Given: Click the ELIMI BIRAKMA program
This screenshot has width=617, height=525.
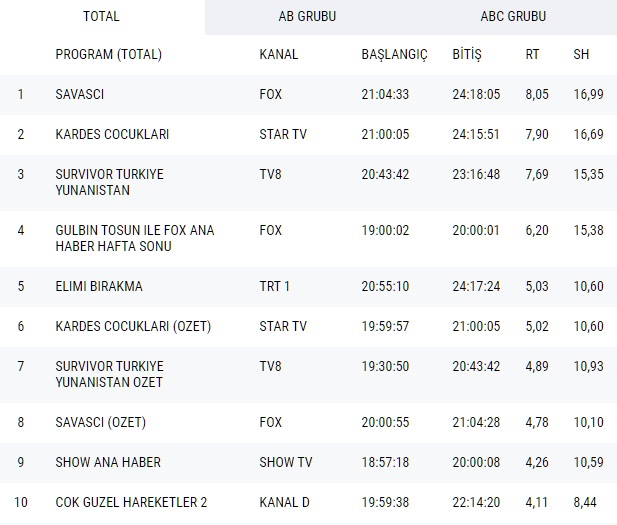Looking at the screenshot, I should [x=99, y=286].
